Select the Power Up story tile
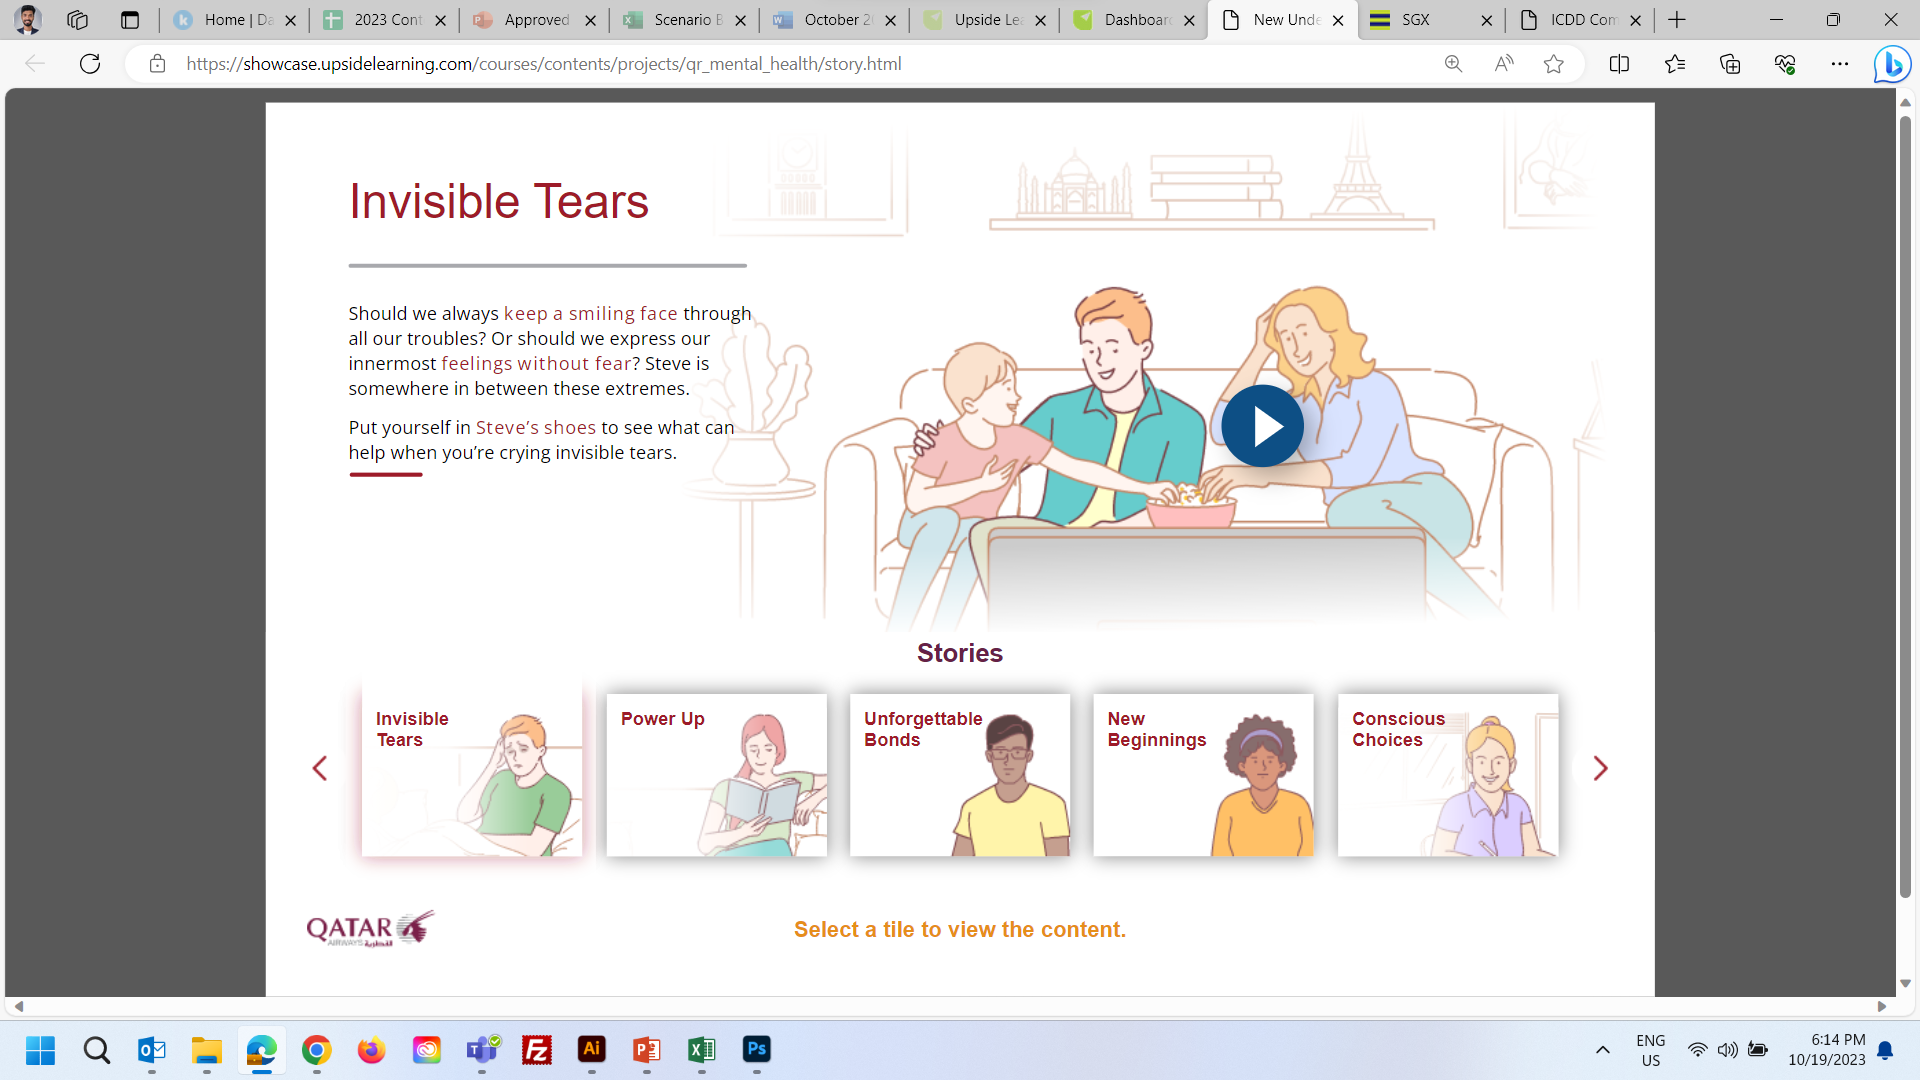The image size is (1920, 1080). click(x=716, y=775)
